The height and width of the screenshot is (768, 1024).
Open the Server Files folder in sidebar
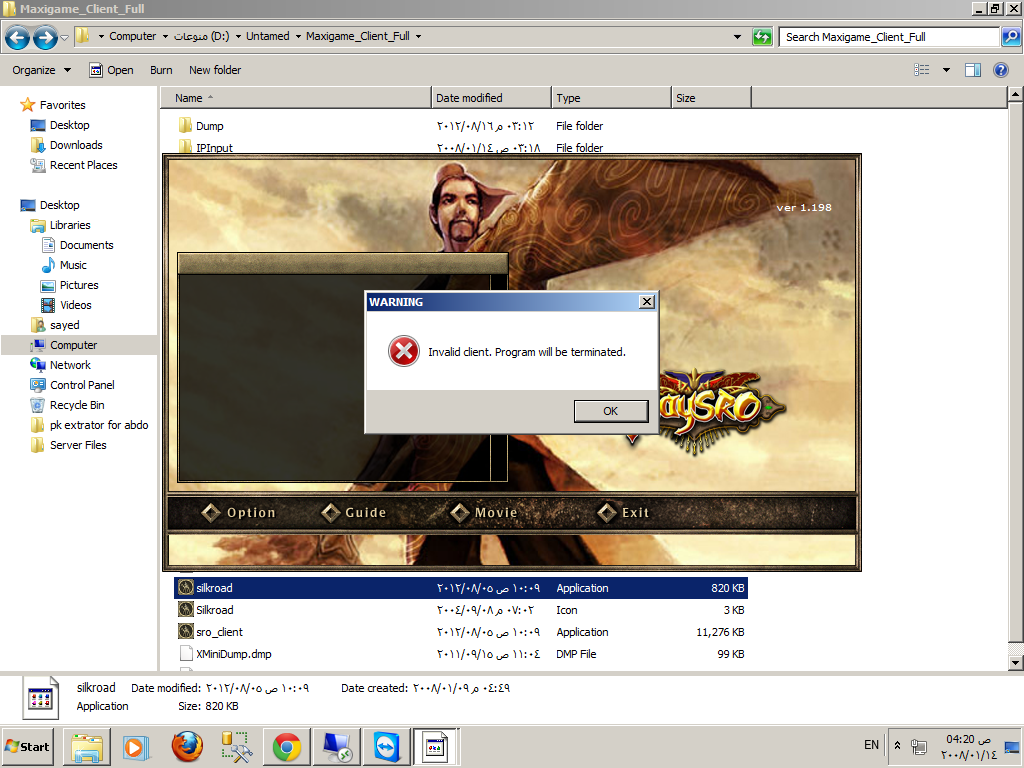[78, 445]
